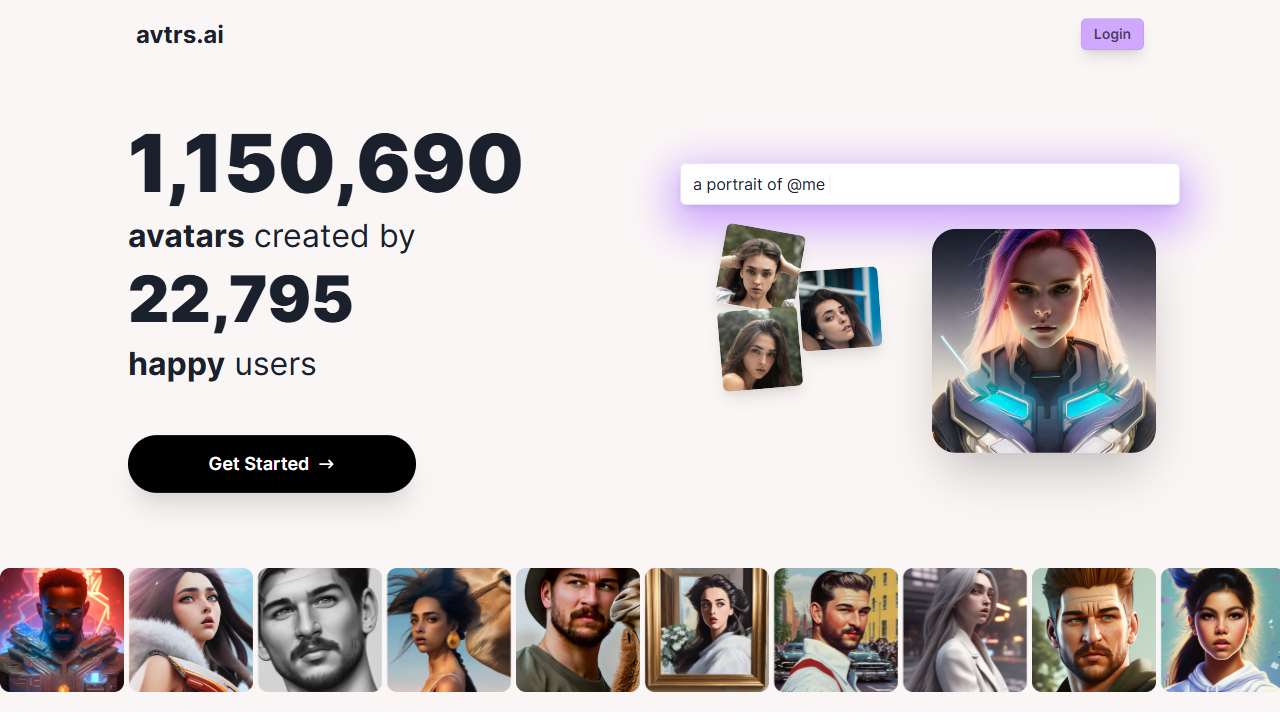The width and height of the screenshot is (1280, 720).
Task: Open the man with red suspenders avatar
Action: (836, 630)
